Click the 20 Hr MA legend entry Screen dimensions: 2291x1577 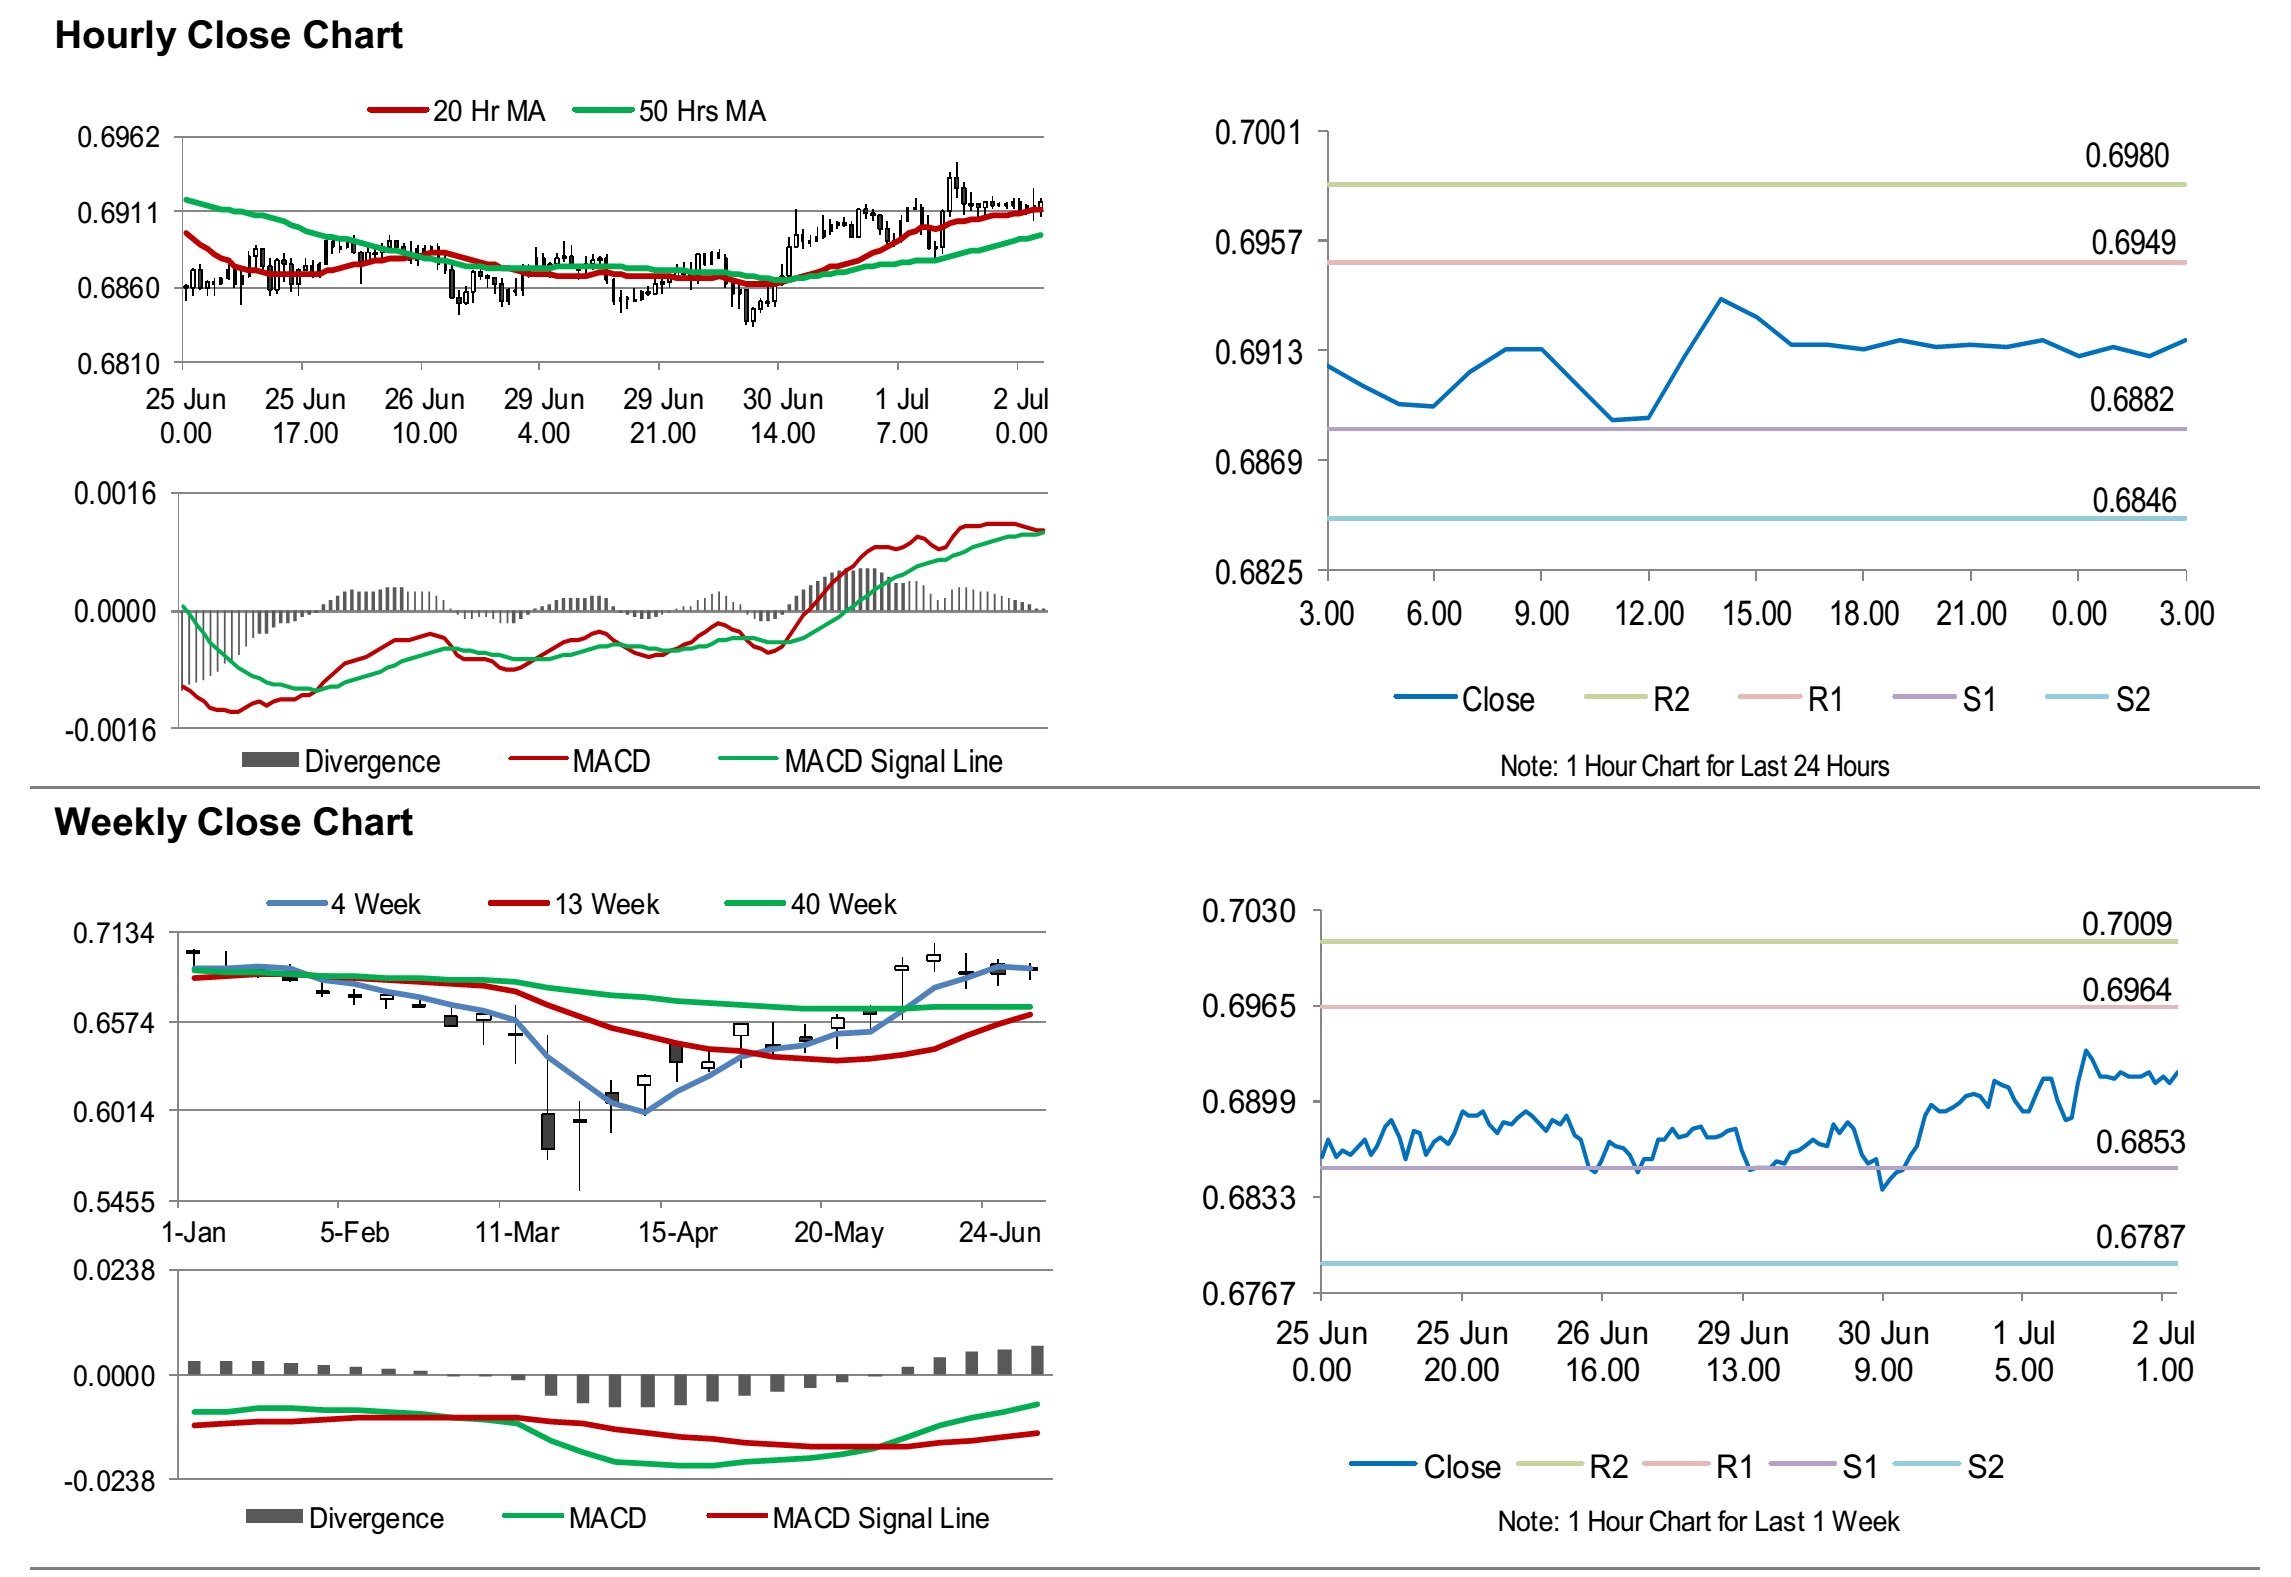pyautogui.click(x=488, y=111)
